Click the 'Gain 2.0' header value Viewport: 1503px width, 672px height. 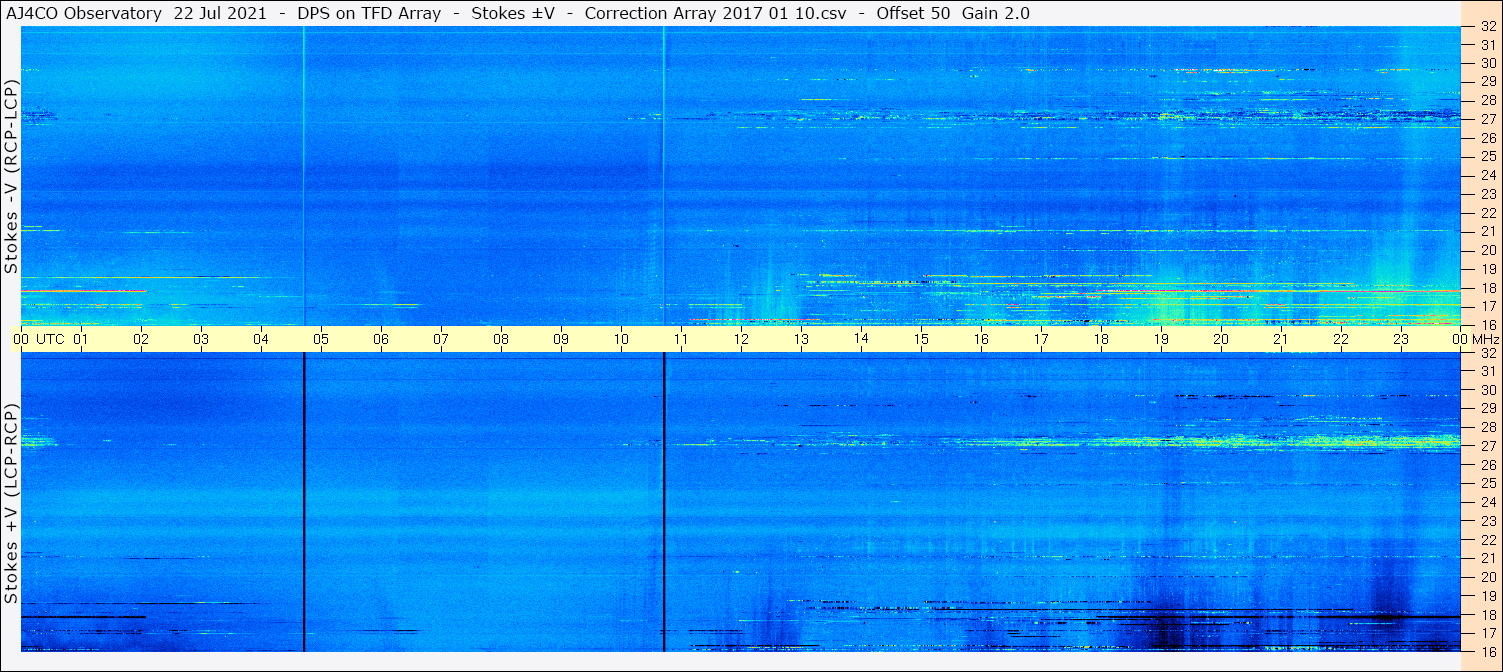pos(996,13)
